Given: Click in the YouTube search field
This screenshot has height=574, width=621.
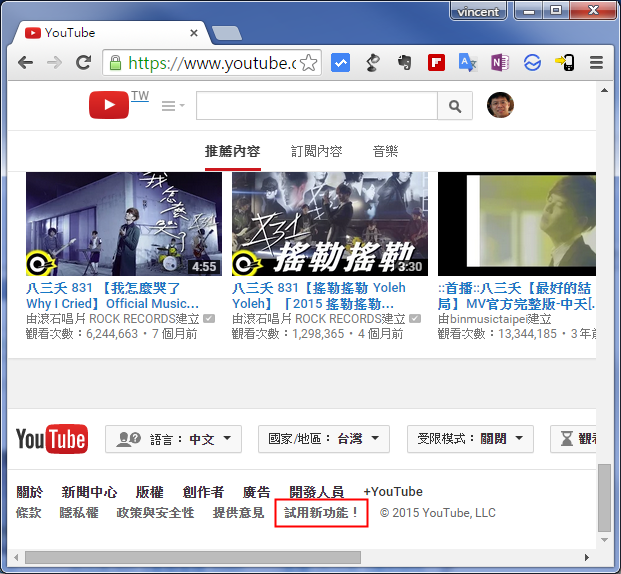Looking at the screenshot, I should (x=317, y=106).
